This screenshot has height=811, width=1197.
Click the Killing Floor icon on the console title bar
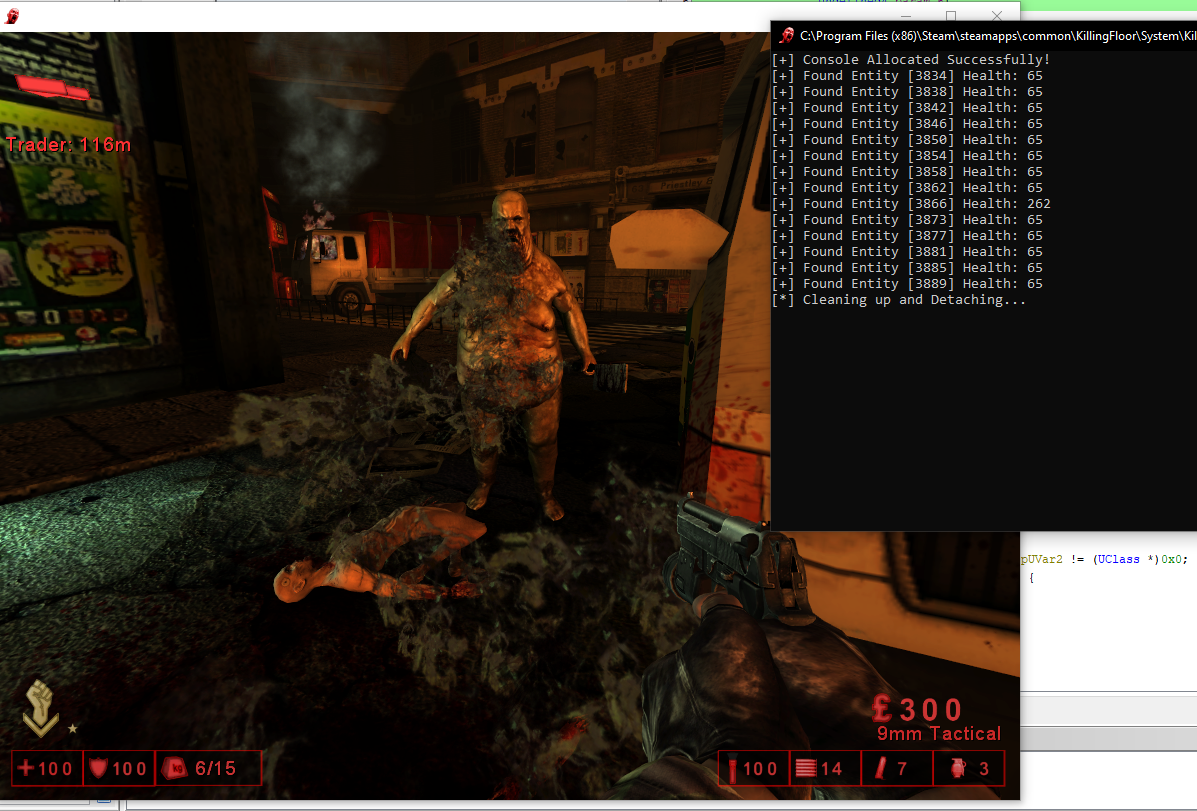point(785,36)
